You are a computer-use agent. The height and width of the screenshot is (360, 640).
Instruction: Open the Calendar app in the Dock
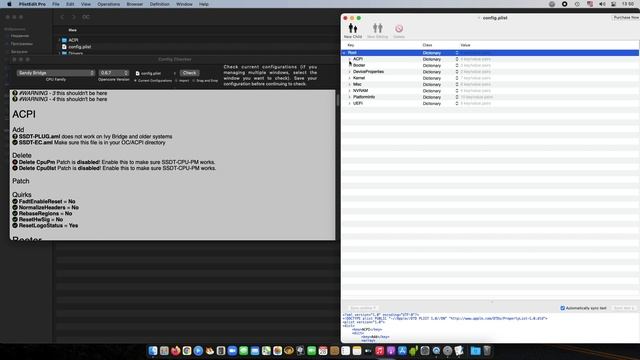point(323,351)
